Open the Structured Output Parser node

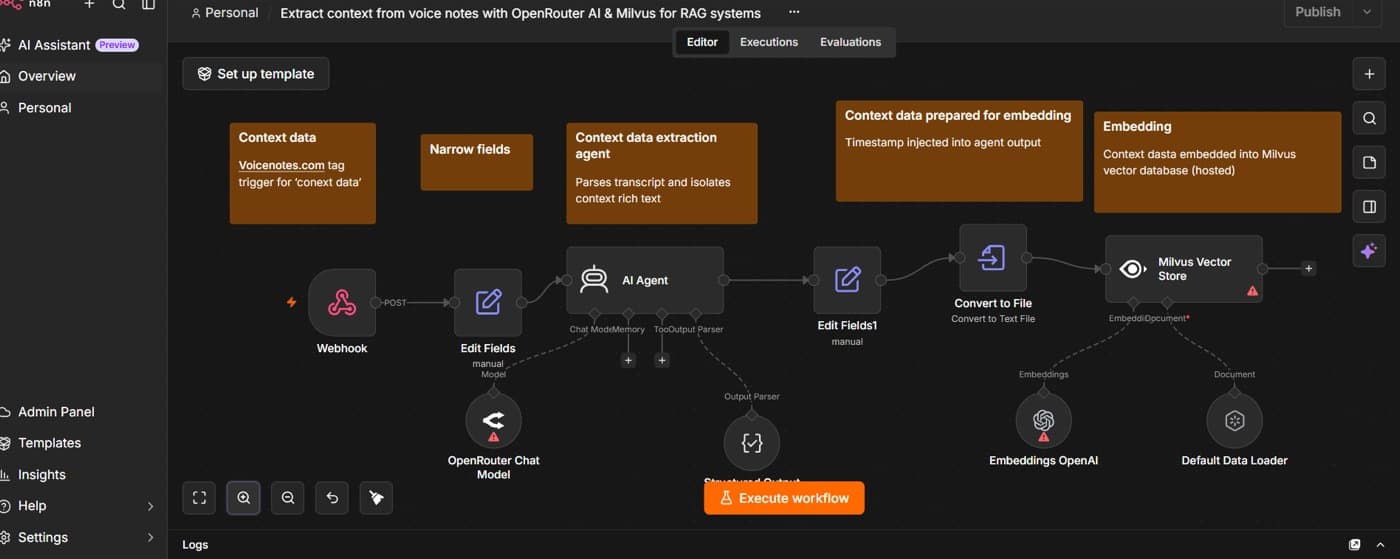coord(752,443)
